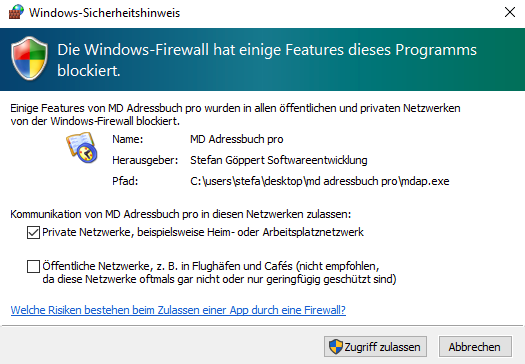
Task: Open the Welche Risiken bestehen firewall link
Action: 178,310
